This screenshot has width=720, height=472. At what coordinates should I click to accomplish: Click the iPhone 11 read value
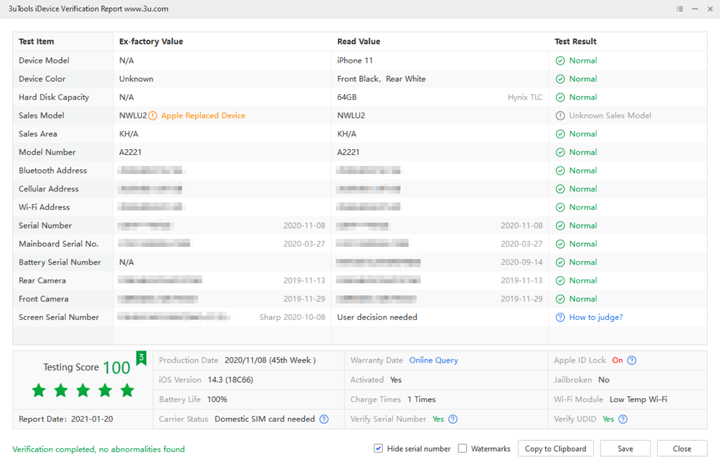point(355,61)
